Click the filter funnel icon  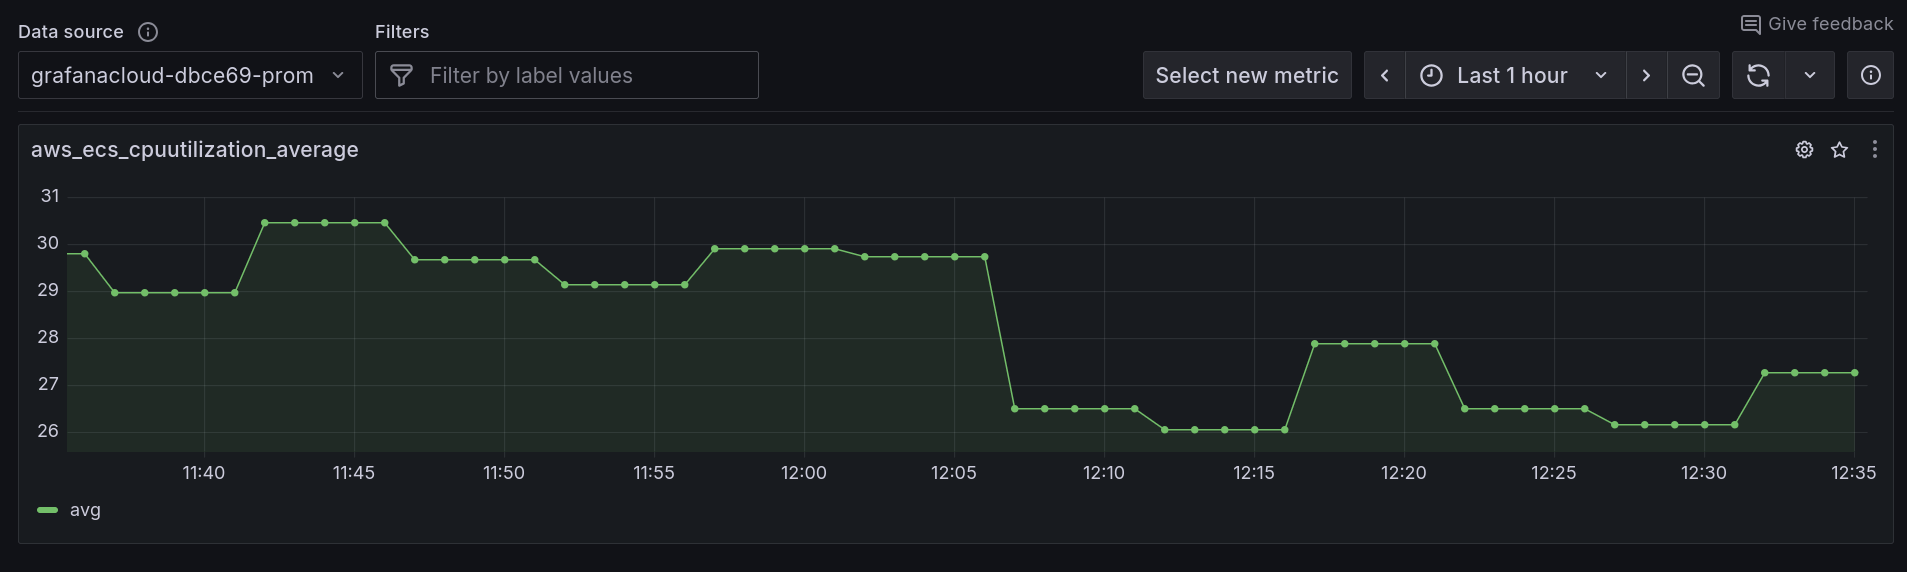click(401, 76)
